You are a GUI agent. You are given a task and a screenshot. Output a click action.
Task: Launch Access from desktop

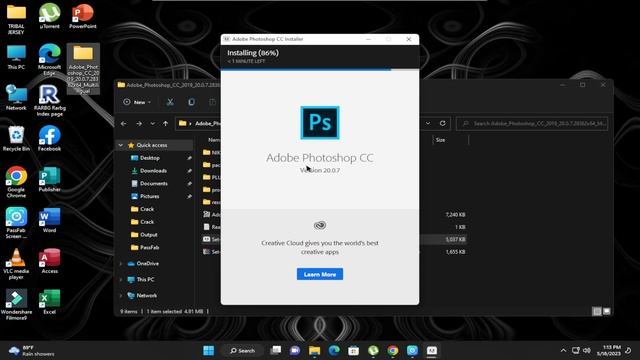[x=49, y=261]
